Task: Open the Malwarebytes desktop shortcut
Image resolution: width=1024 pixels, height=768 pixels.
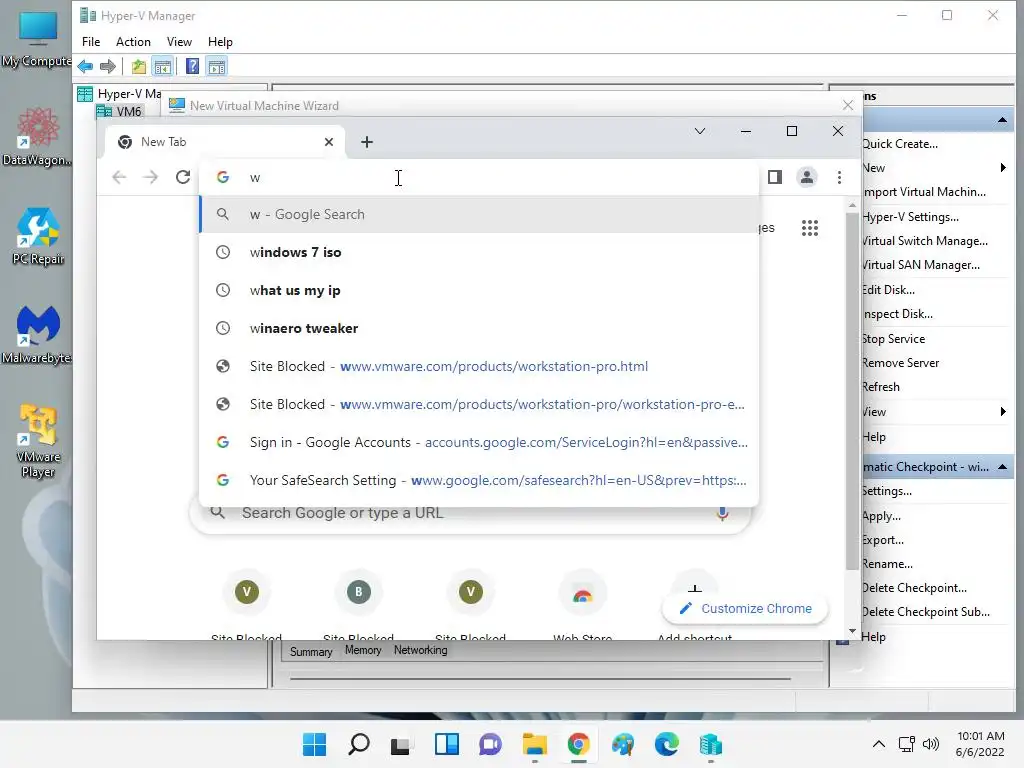Action: click(37, 335)
